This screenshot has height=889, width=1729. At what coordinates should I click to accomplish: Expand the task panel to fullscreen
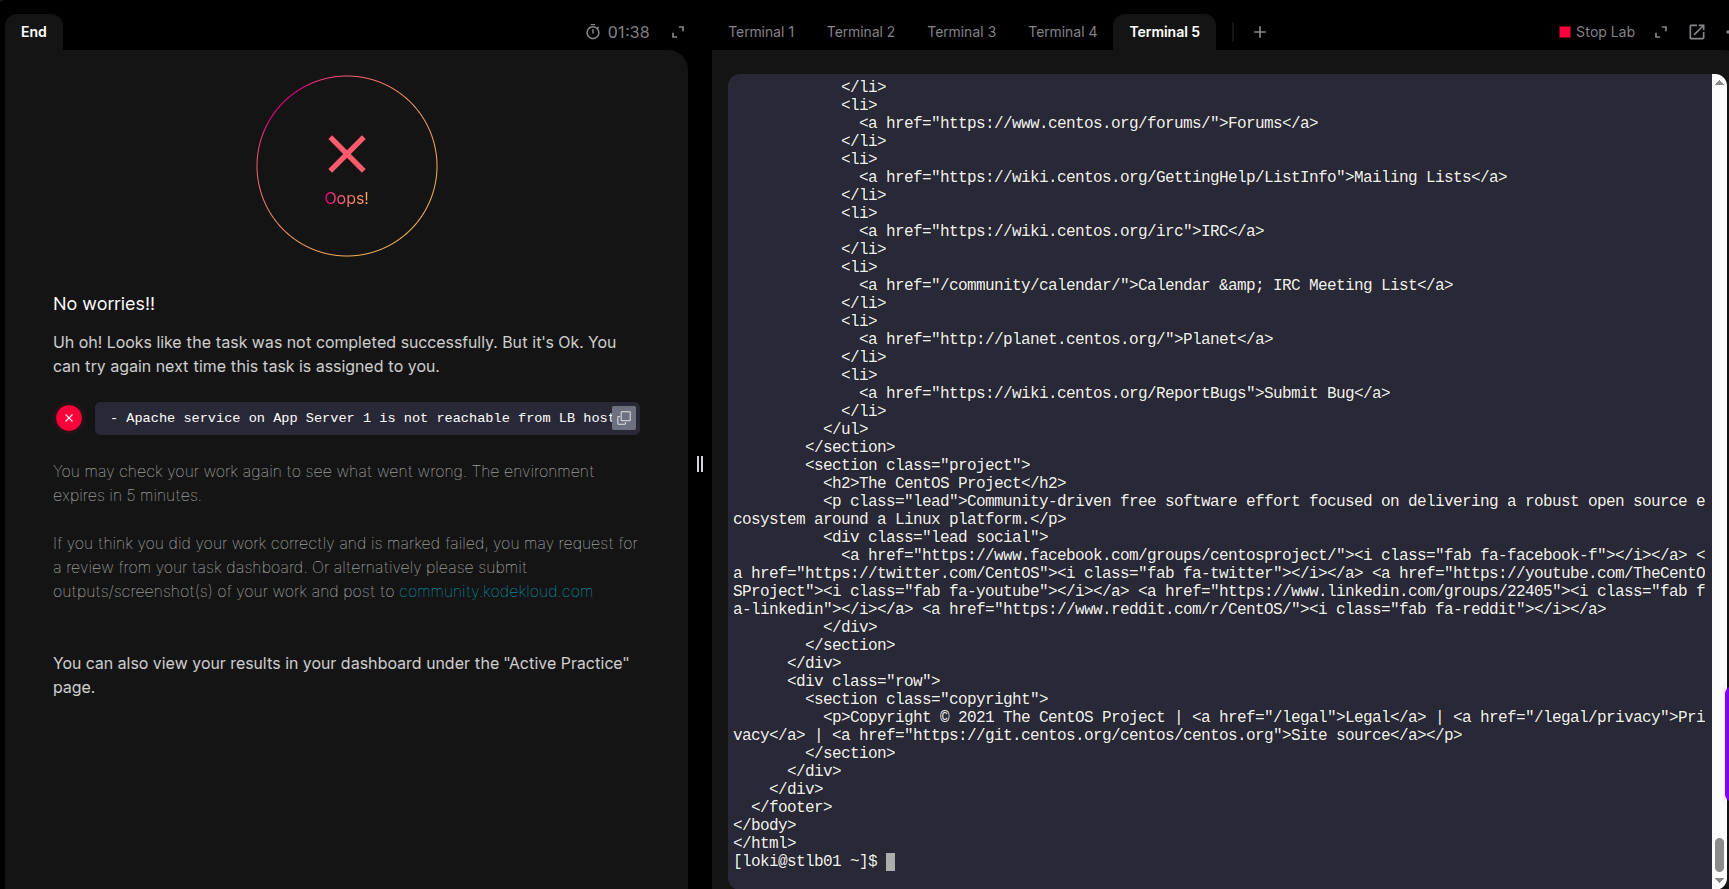[x=678, y=32]
